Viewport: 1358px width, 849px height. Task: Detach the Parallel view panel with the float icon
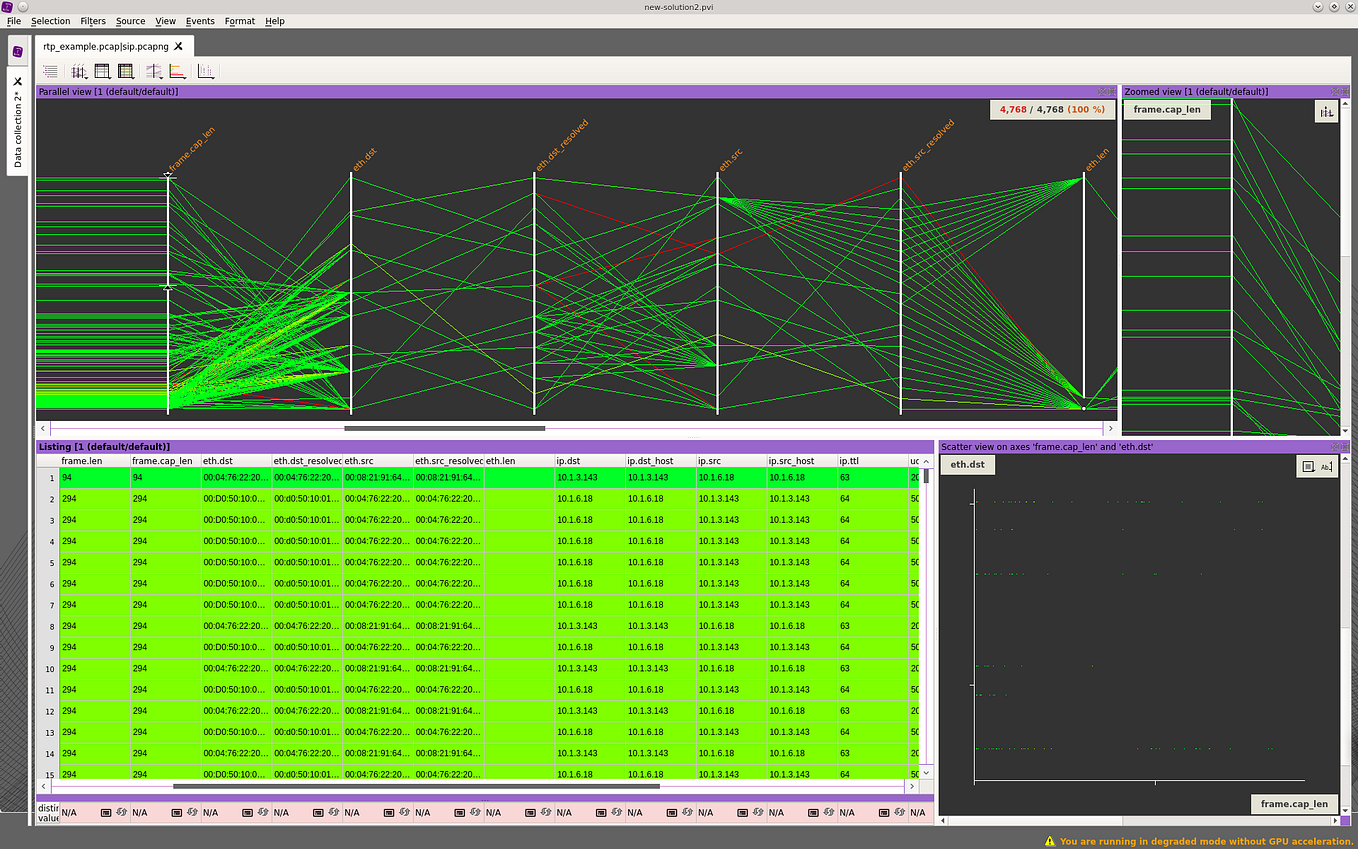tap(1103, 91)
